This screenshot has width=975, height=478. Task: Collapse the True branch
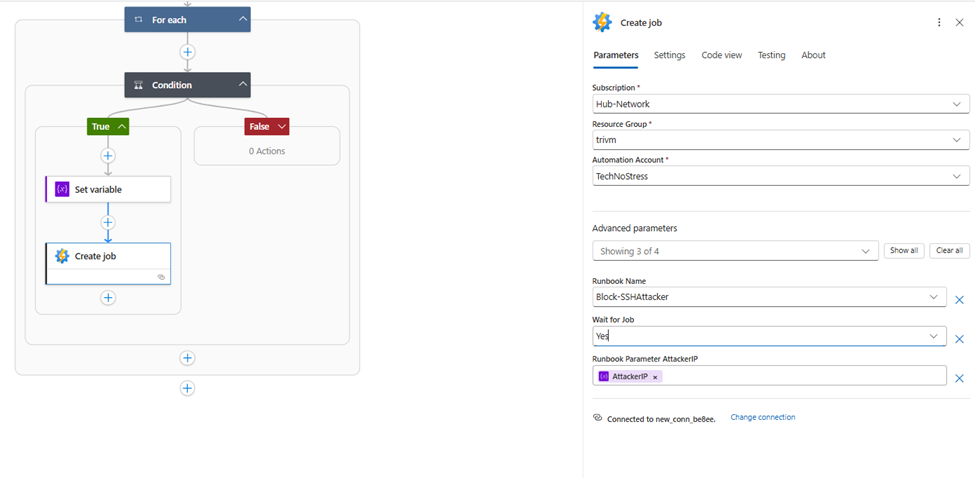coord(122,127)
